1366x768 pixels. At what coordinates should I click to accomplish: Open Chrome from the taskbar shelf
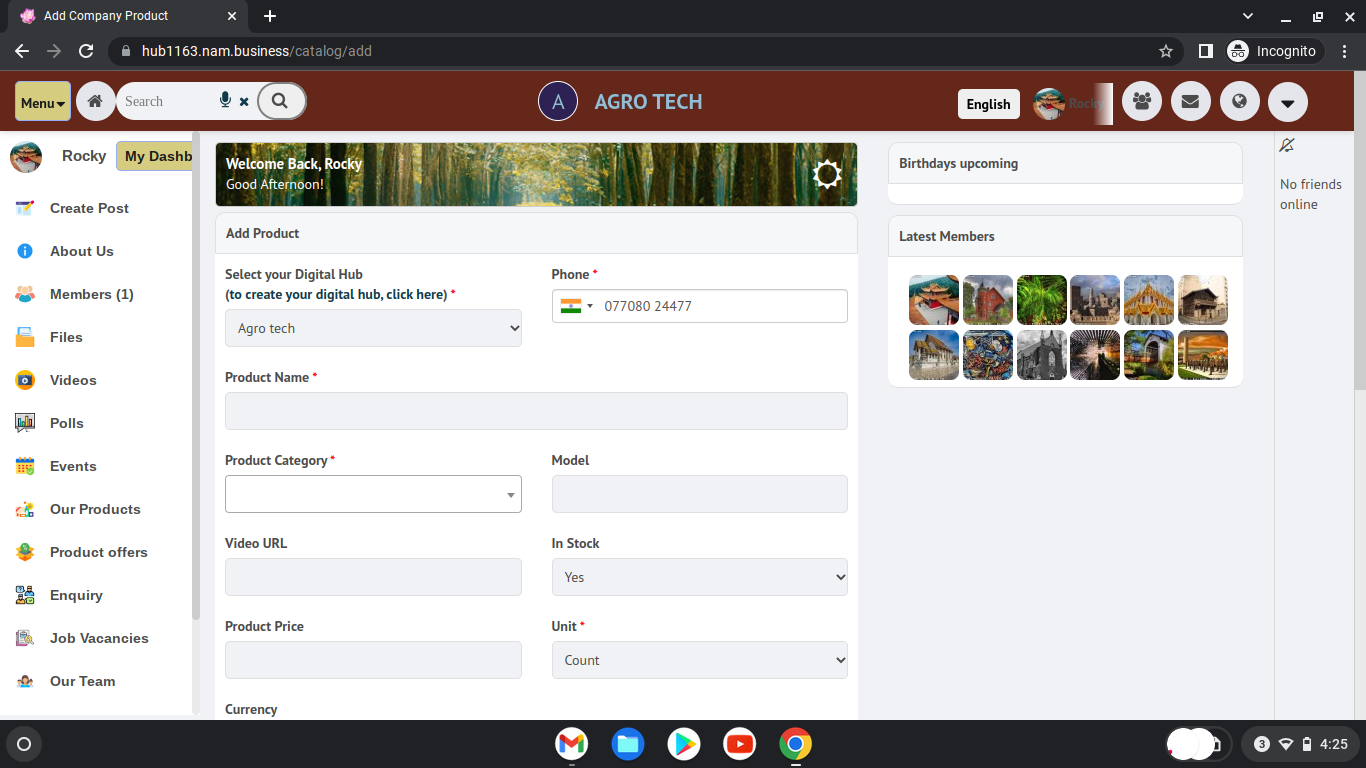click(x=795, y=744)
